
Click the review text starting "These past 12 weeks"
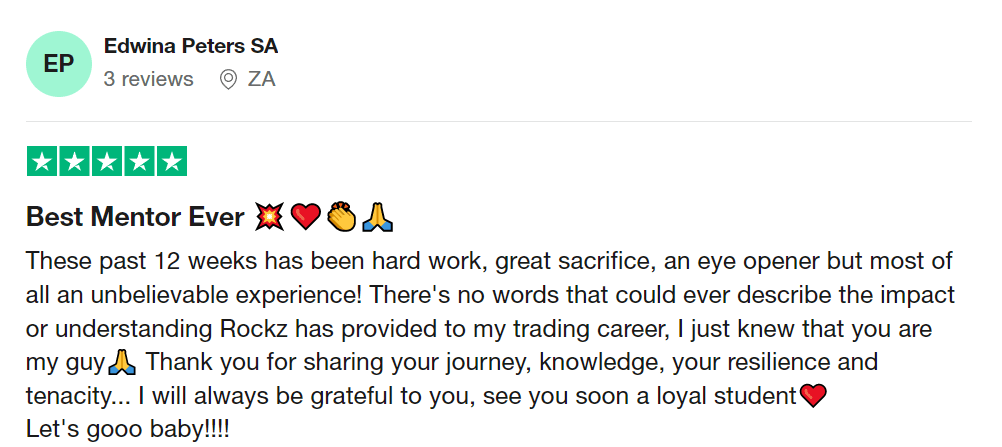tap(489, 262)
